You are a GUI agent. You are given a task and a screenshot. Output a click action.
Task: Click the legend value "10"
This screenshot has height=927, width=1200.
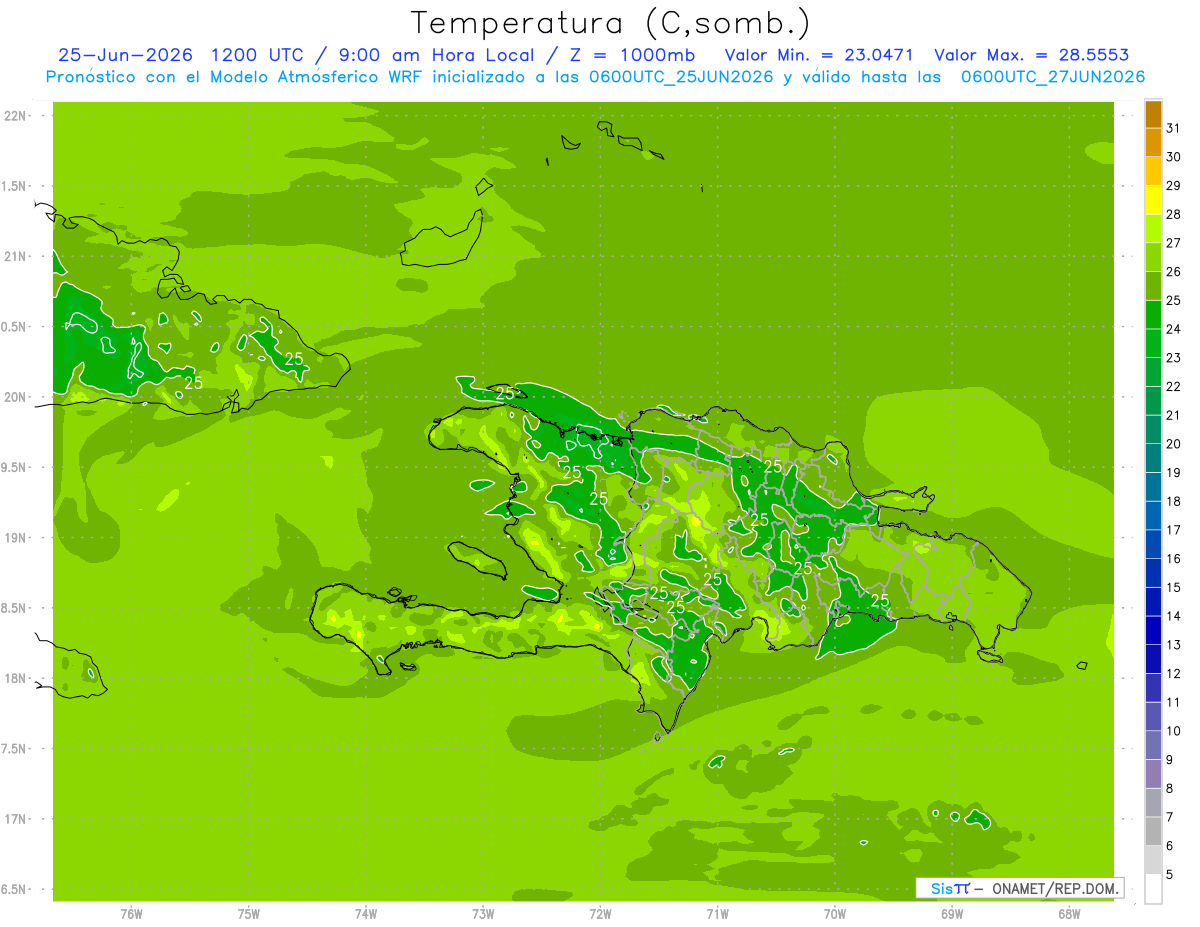1173,730
